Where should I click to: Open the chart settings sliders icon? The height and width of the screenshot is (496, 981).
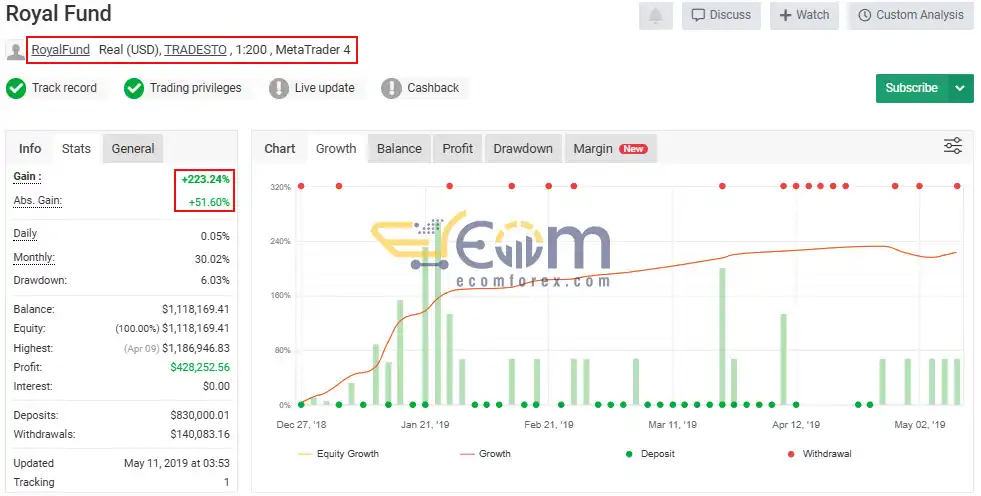click(x=953, y=146)
